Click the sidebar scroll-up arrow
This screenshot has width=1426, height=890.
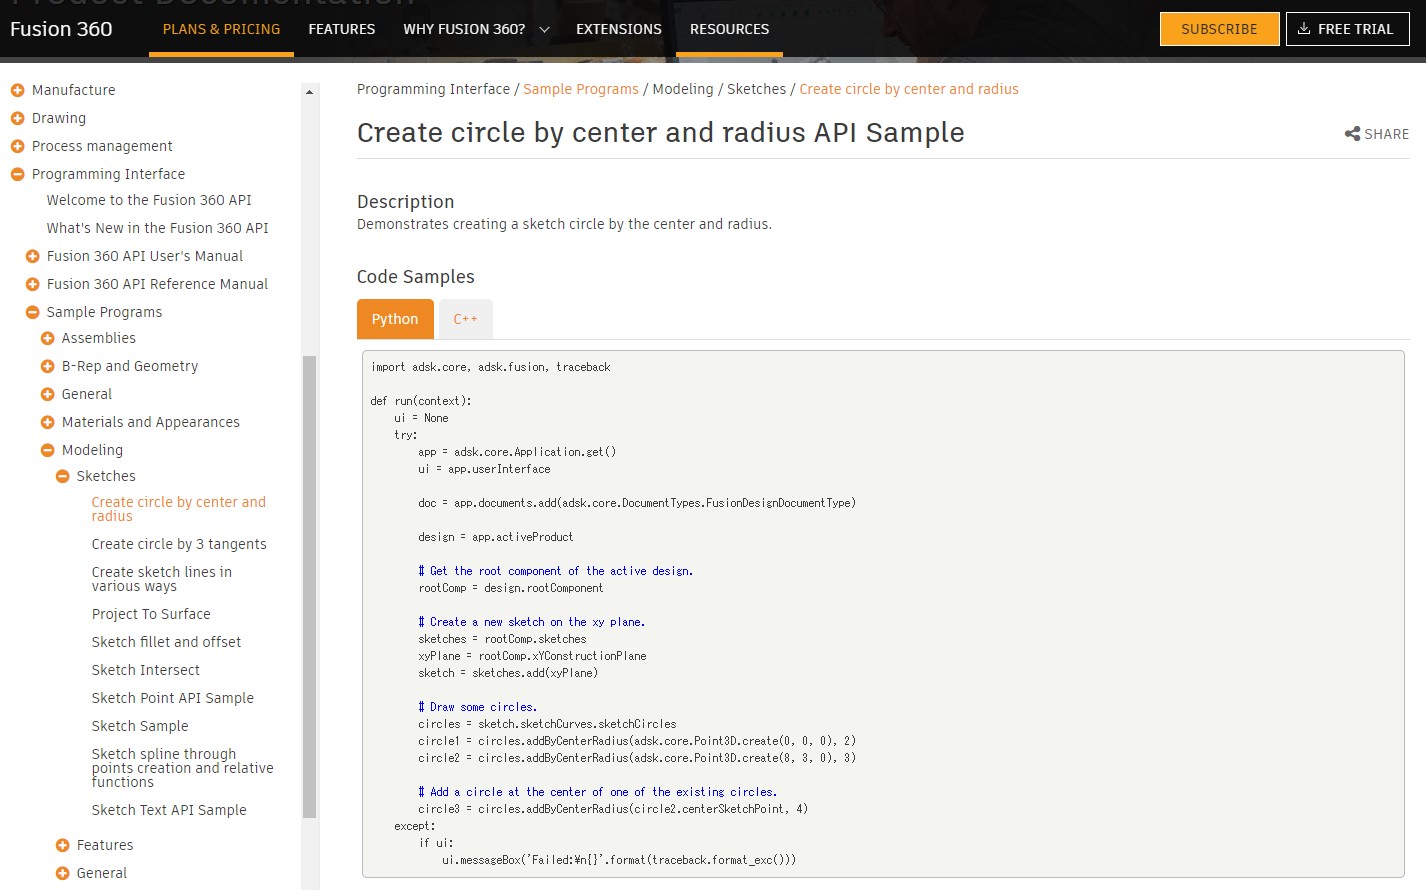309,92
